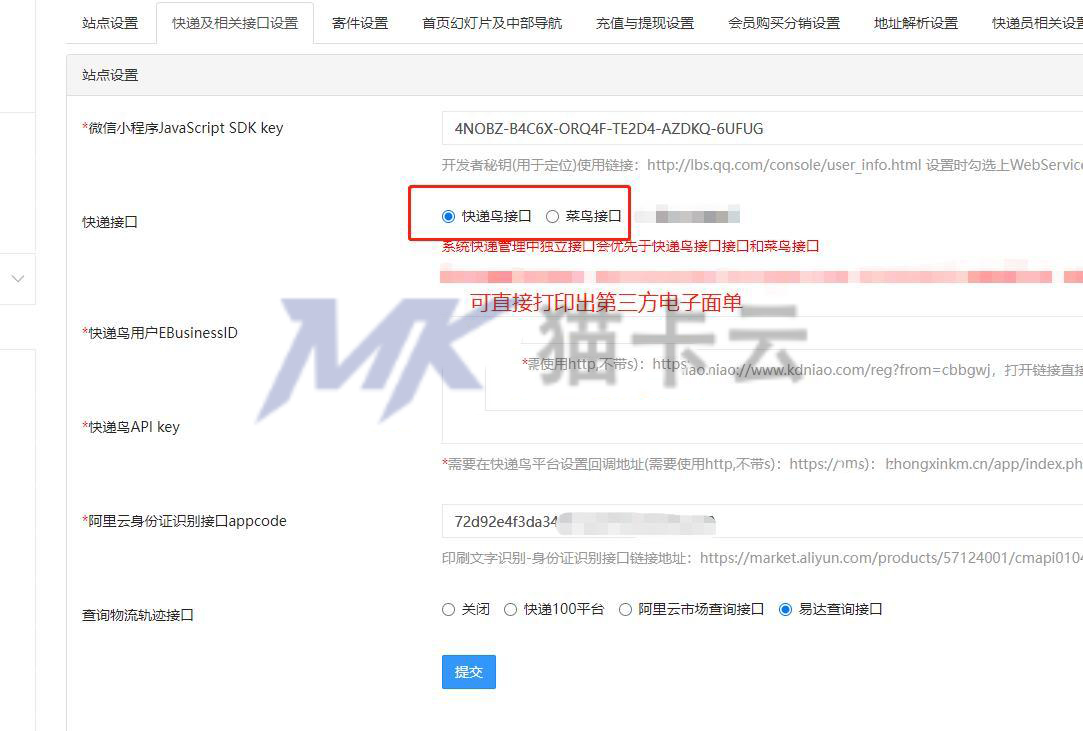The height and width of the screenshot is (731, 1083).
Task: Expand the left sidebar chevron arrow
Action: [x=18, y=278]
